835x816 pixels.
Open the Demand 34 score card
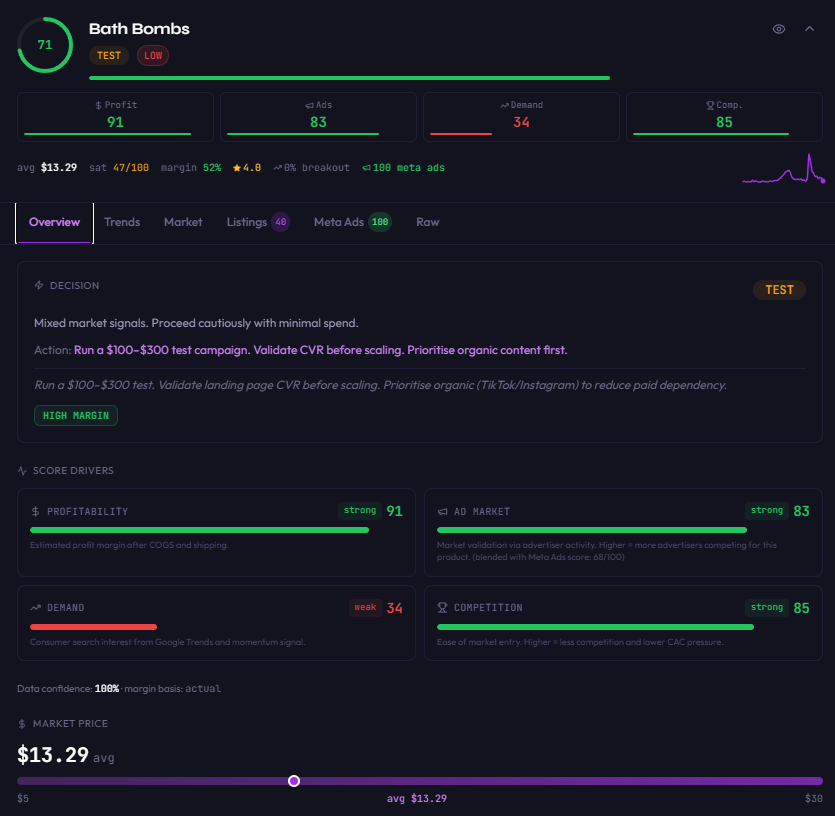[x=521, y=117]
